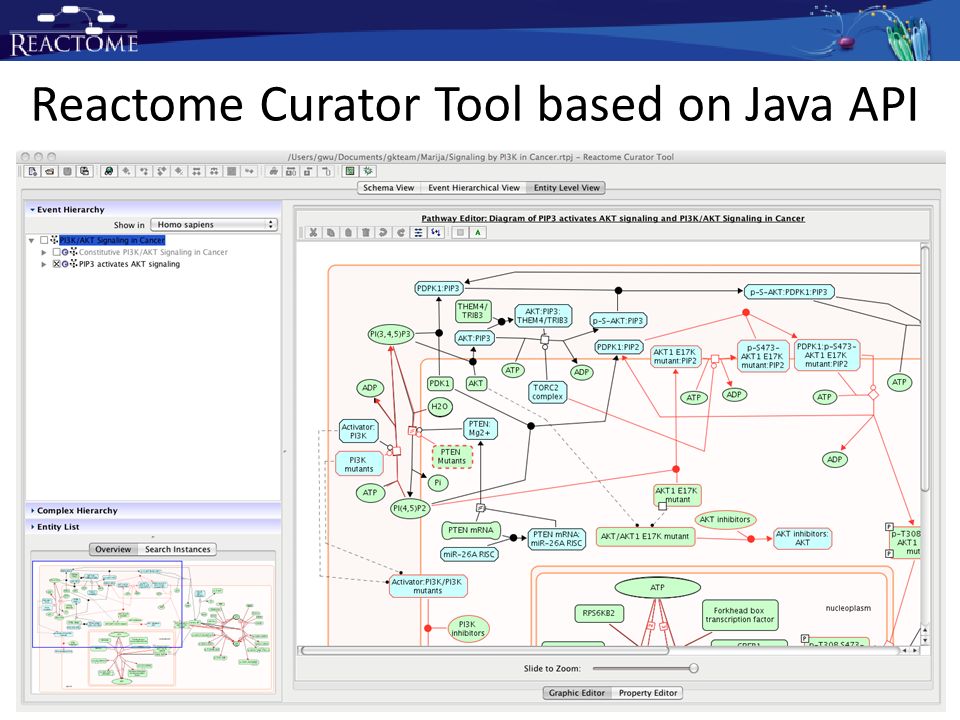Viewport: 960px width, 720px height.
Task: Click the layout alignment icon in Pathway Editor
Action: click(x=418, y=233)
